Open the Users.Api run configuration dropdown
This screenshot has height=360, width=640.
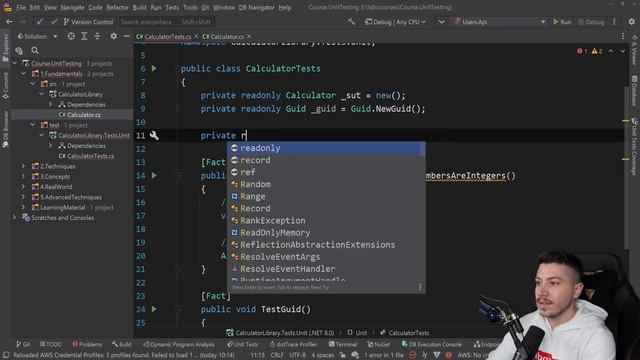point(500,22)
